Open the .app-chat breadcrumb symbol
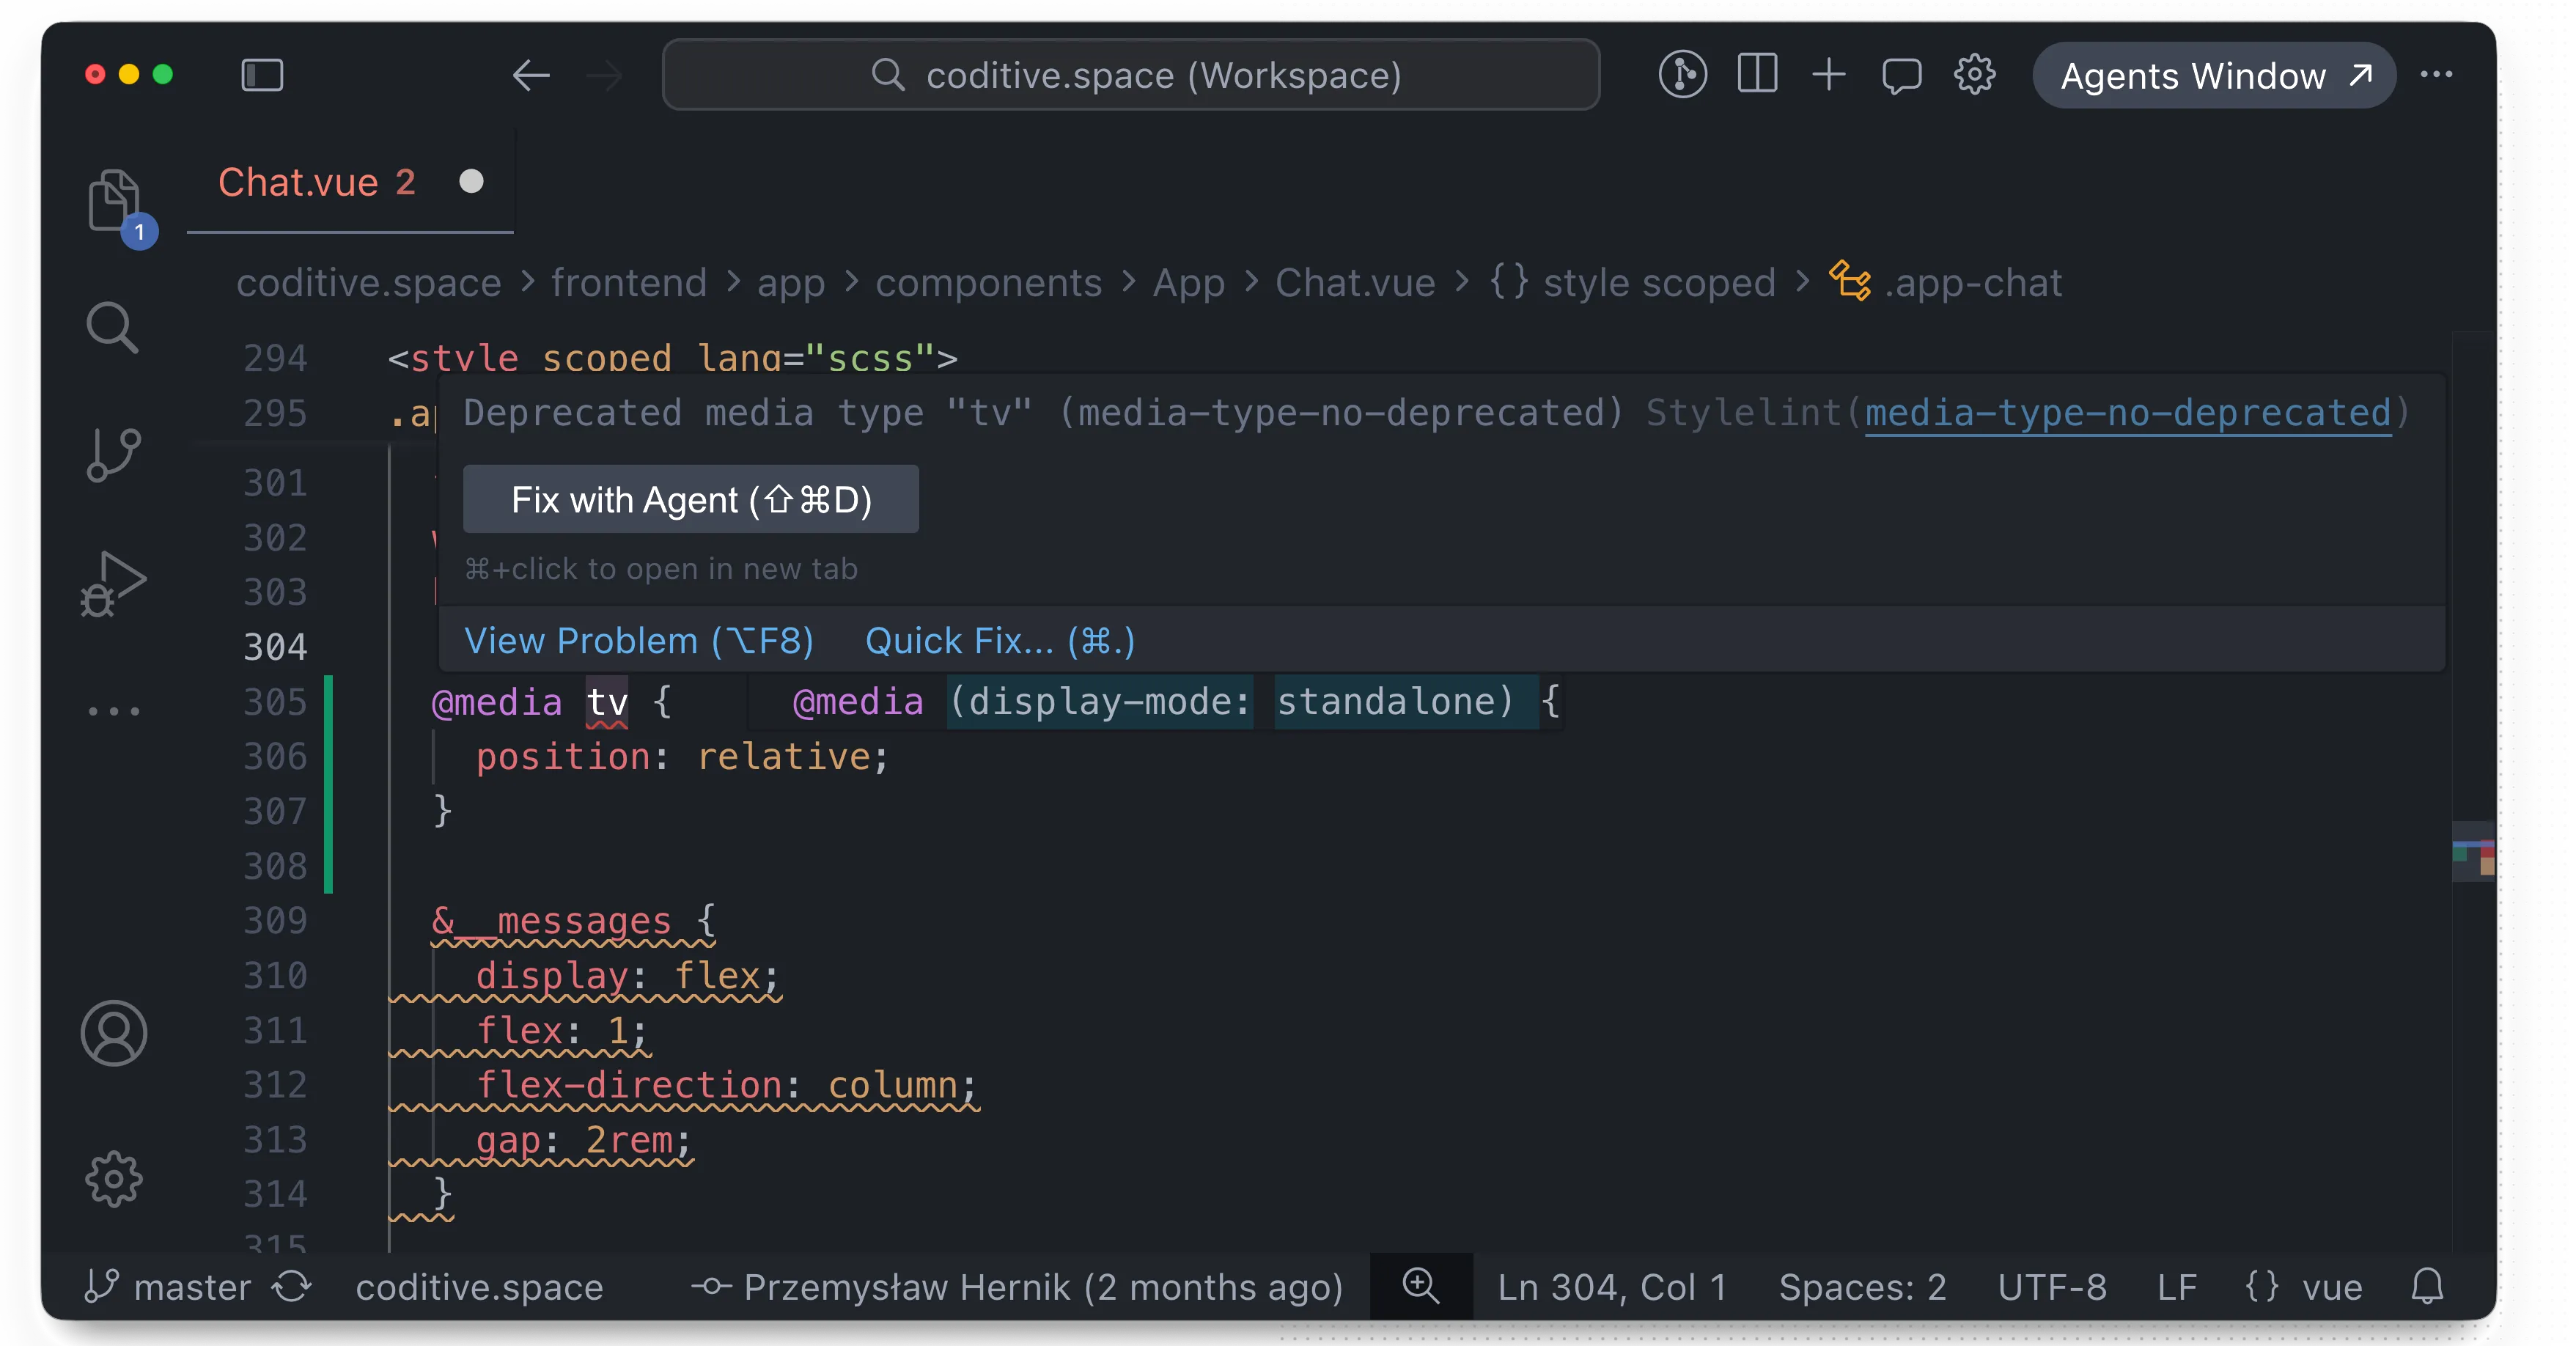The height and width of the screenshot is (1346, 2576). point(1946,283)
